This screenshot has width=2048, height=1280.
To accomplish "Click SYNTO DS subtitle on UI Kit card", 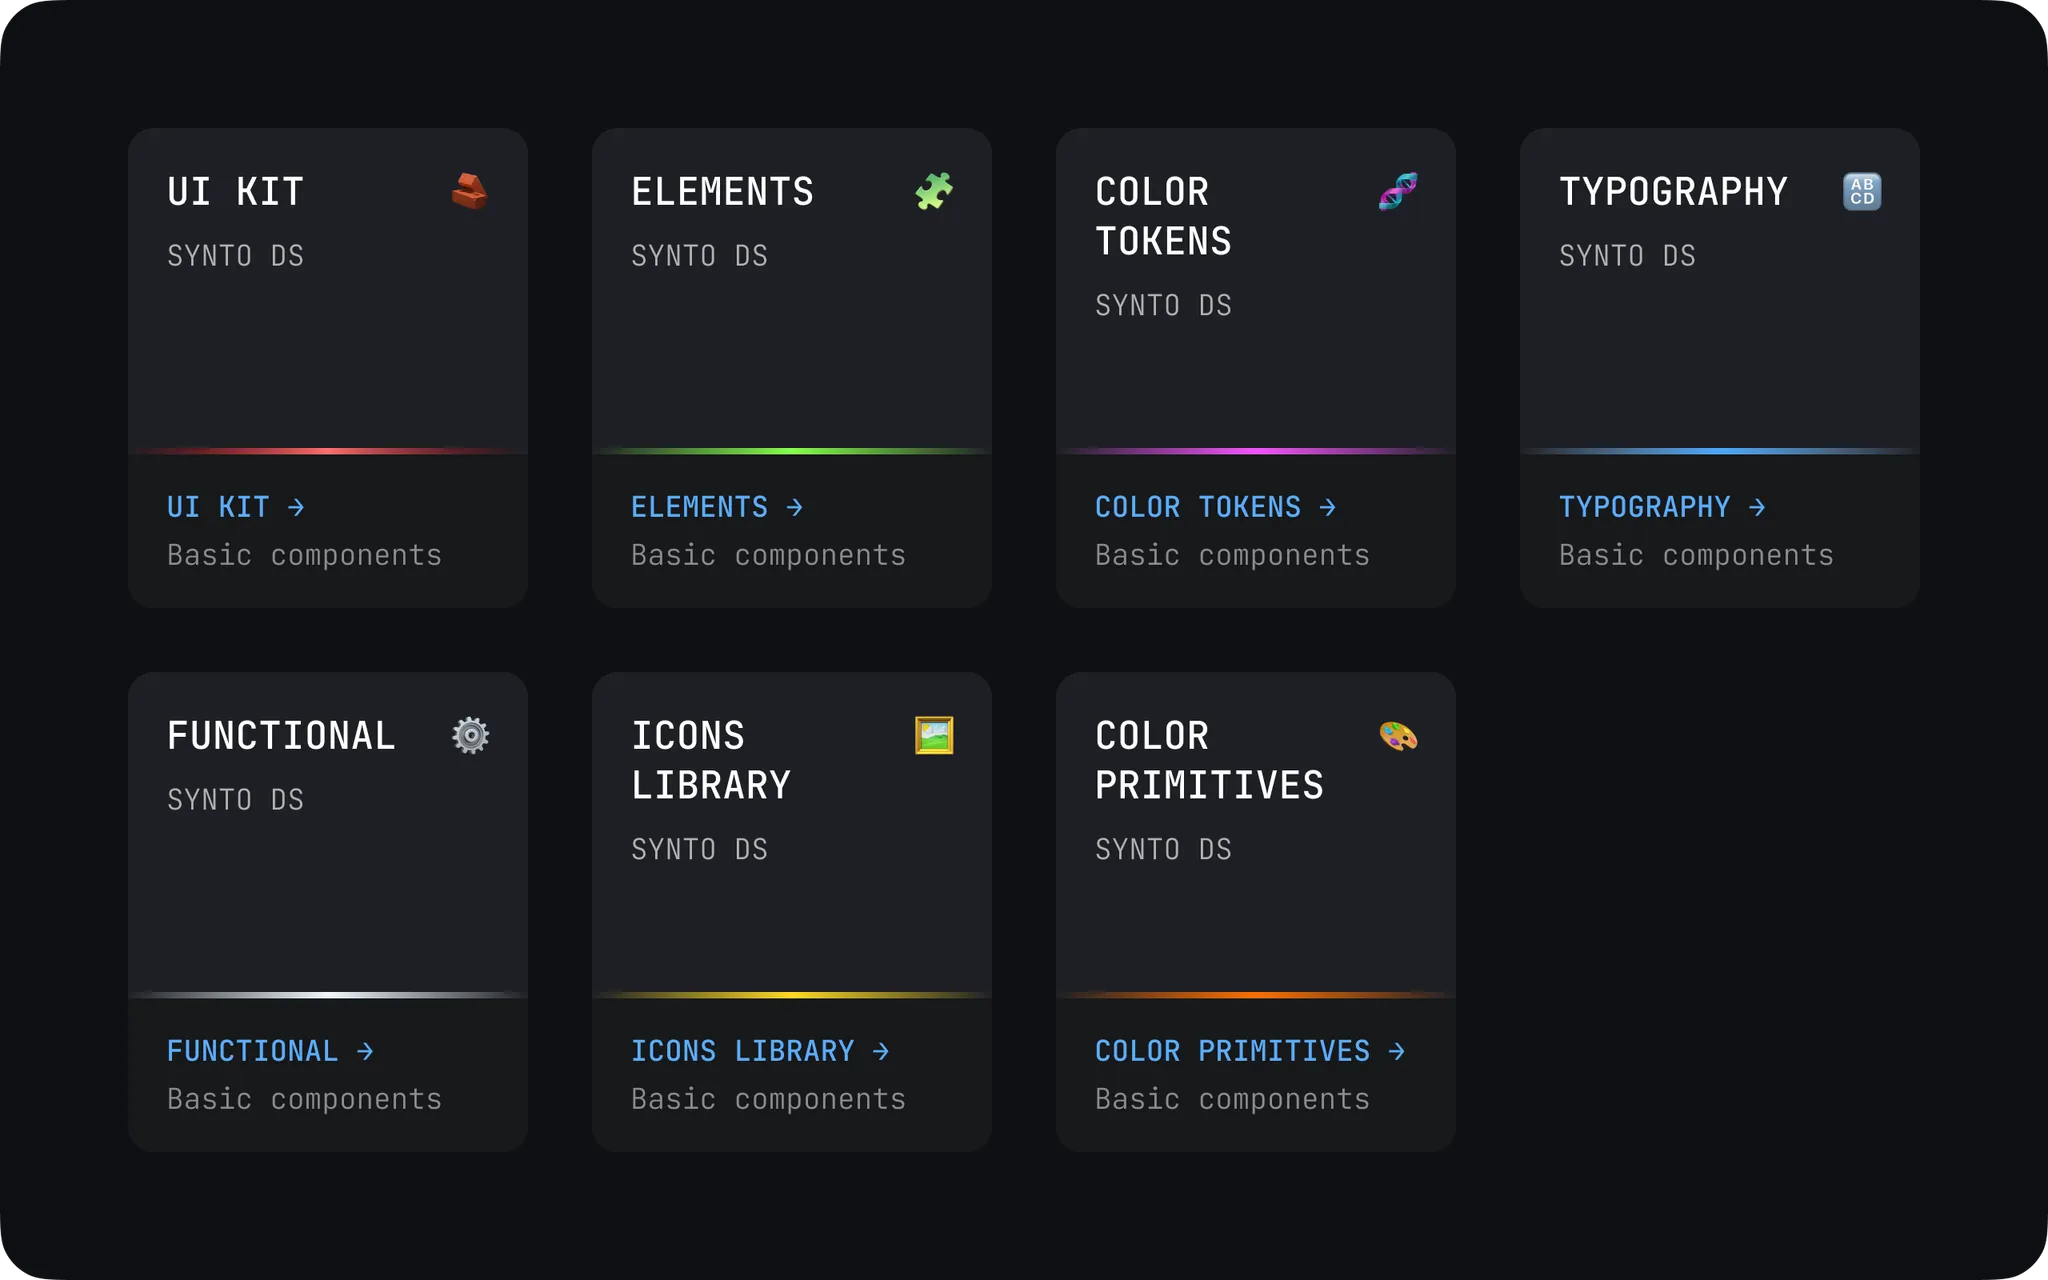I will (236, 256).
